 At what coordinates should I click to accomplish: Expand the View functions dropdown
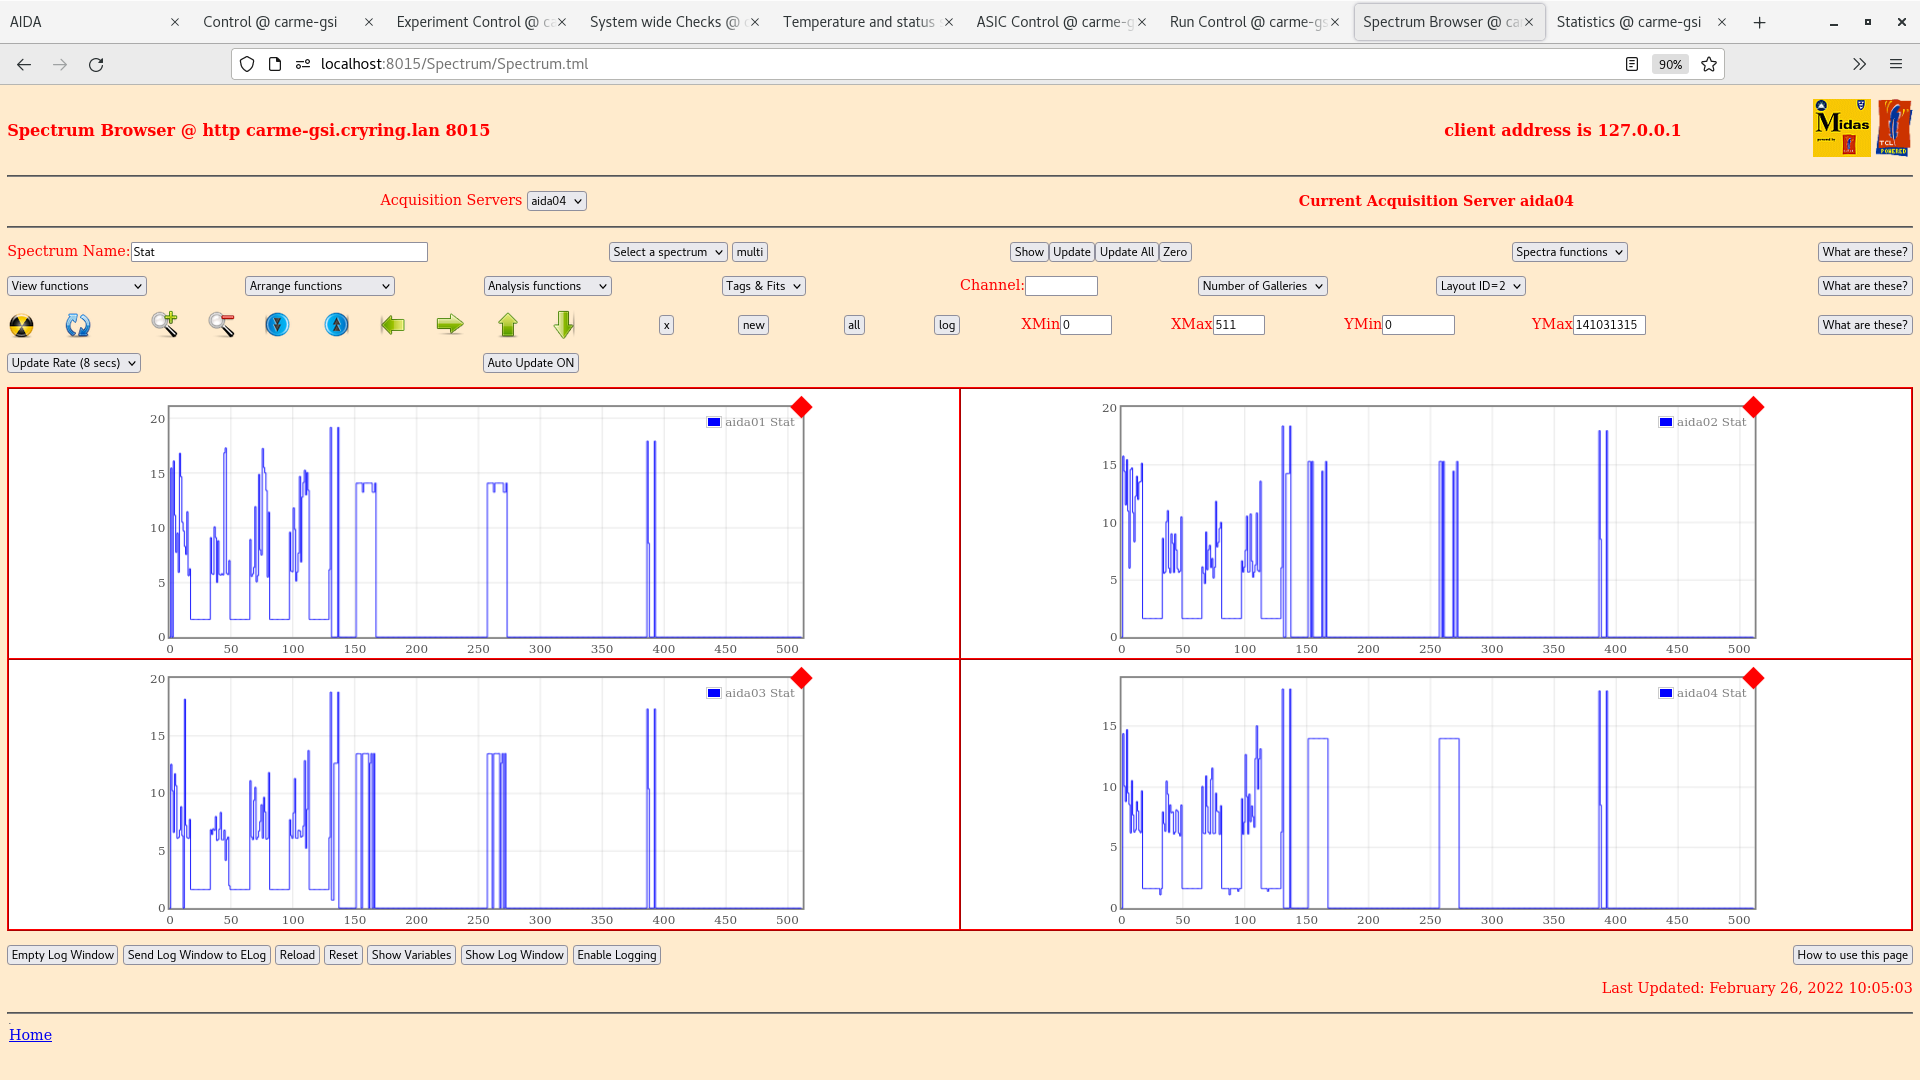(x=77, y=286)
